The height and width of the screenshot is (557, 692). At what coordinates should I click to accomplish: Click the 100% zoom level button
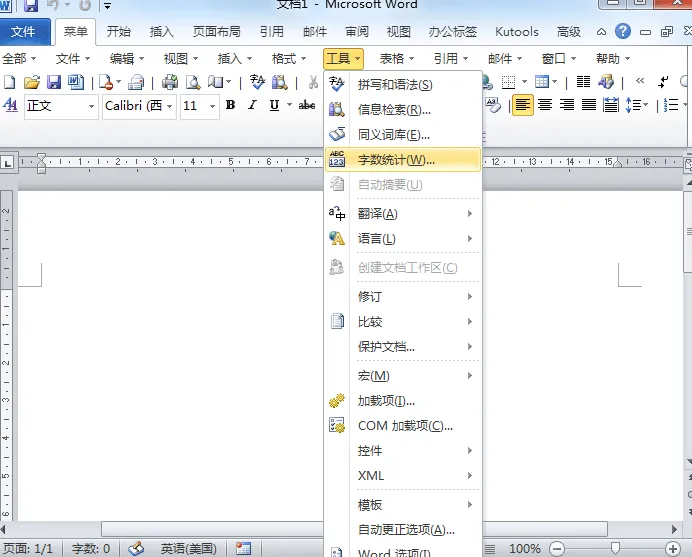click(524, 549)
